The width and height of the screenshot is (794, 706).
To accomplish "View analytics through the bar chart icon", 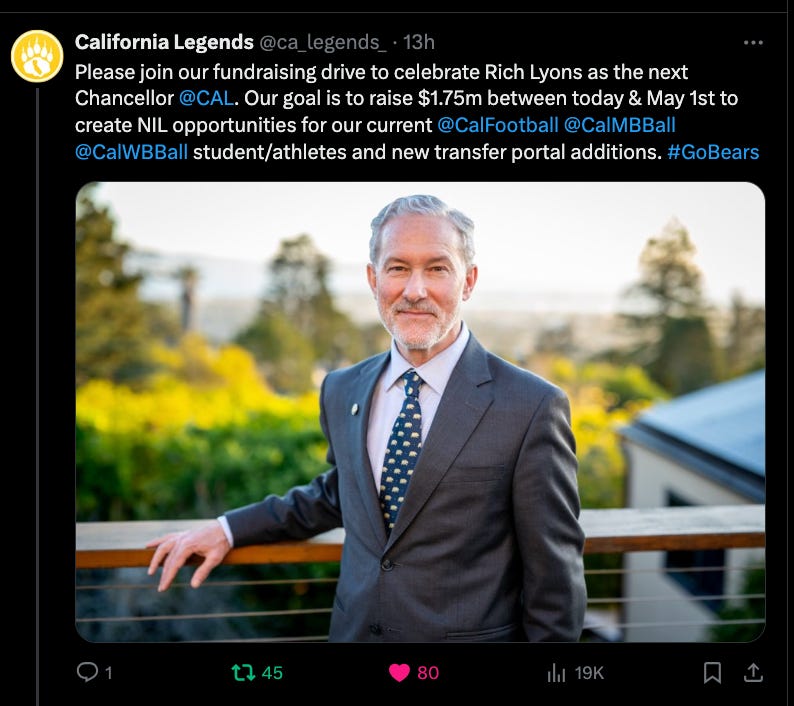I will 556,673.
